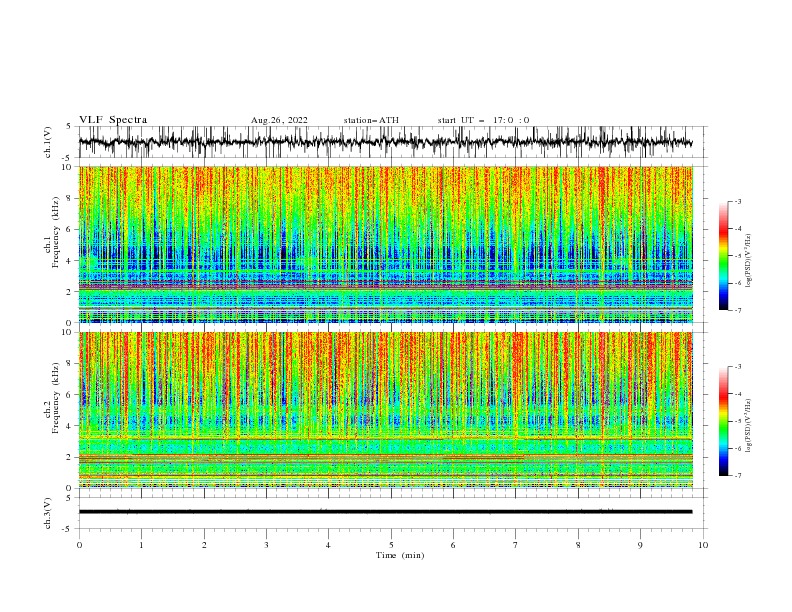Click time axis tick label "10"
The image size is (792, 612).
point(703,545)
